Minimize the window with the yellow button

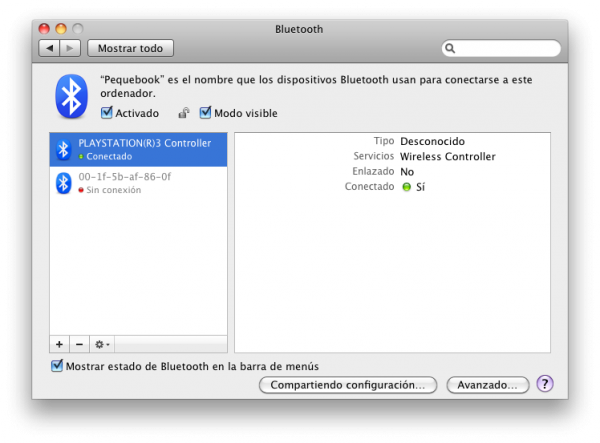coord(61,29)
